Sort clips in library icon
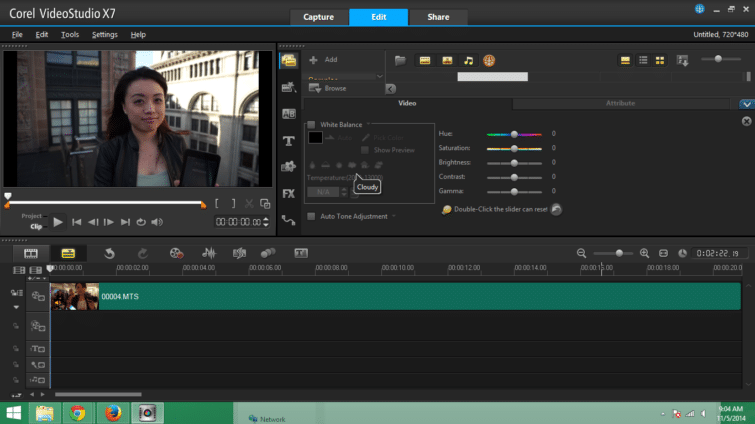This screenshot has height=424, width=755. 682,60
